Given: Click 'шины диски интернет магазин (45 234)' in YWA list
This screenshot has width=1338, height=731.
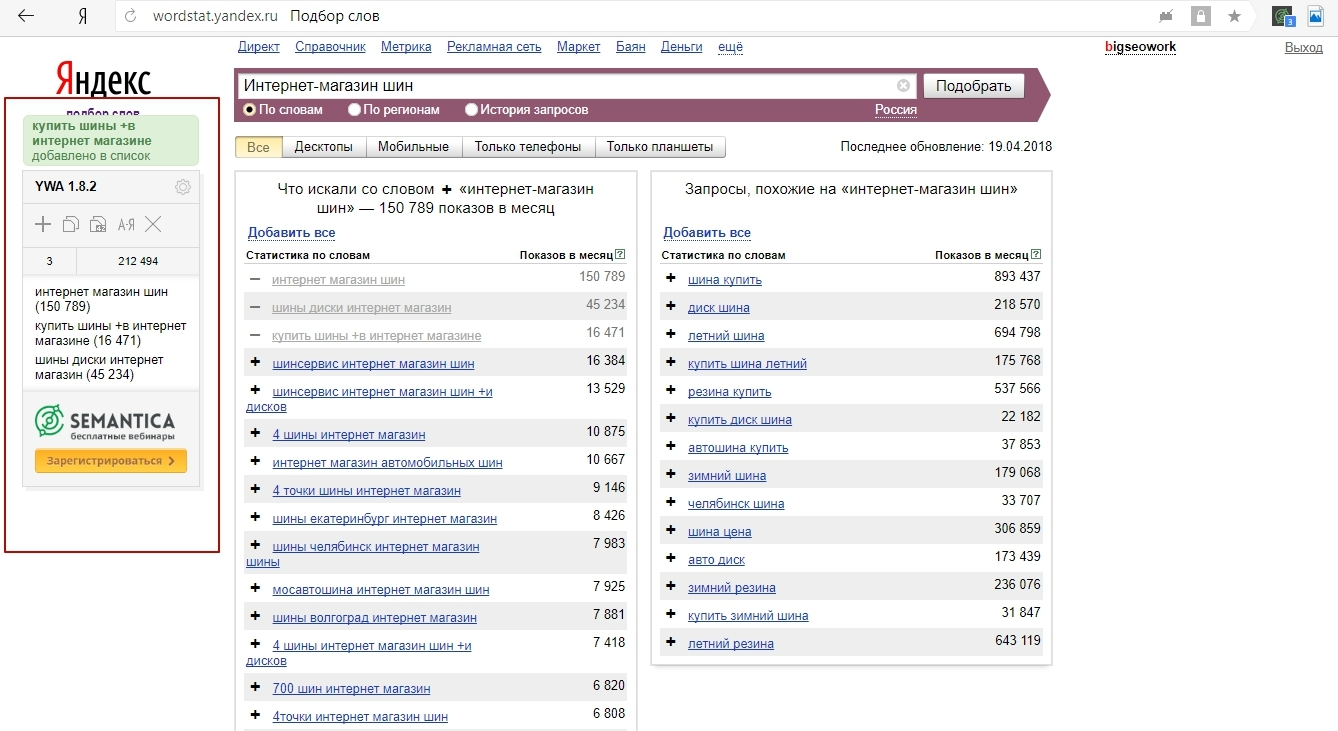Looking at the screenshot, I should point(99,367).
